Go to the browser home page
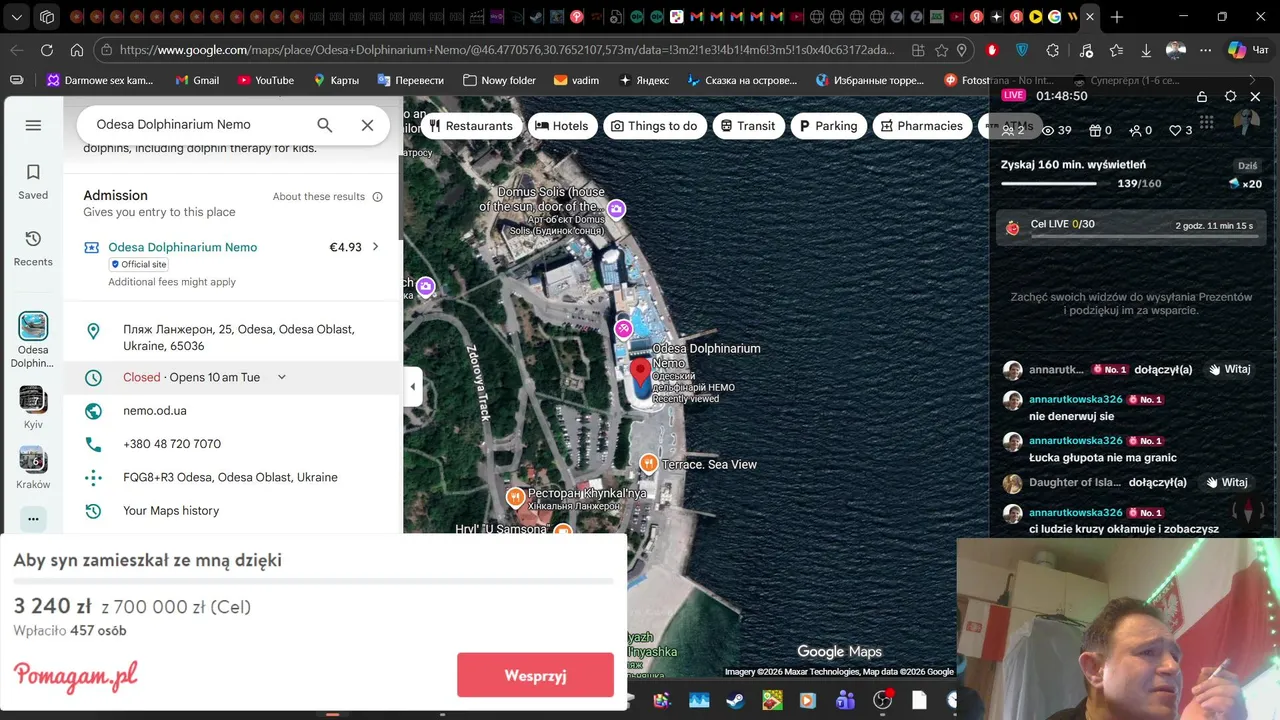 tap(77, 50)
